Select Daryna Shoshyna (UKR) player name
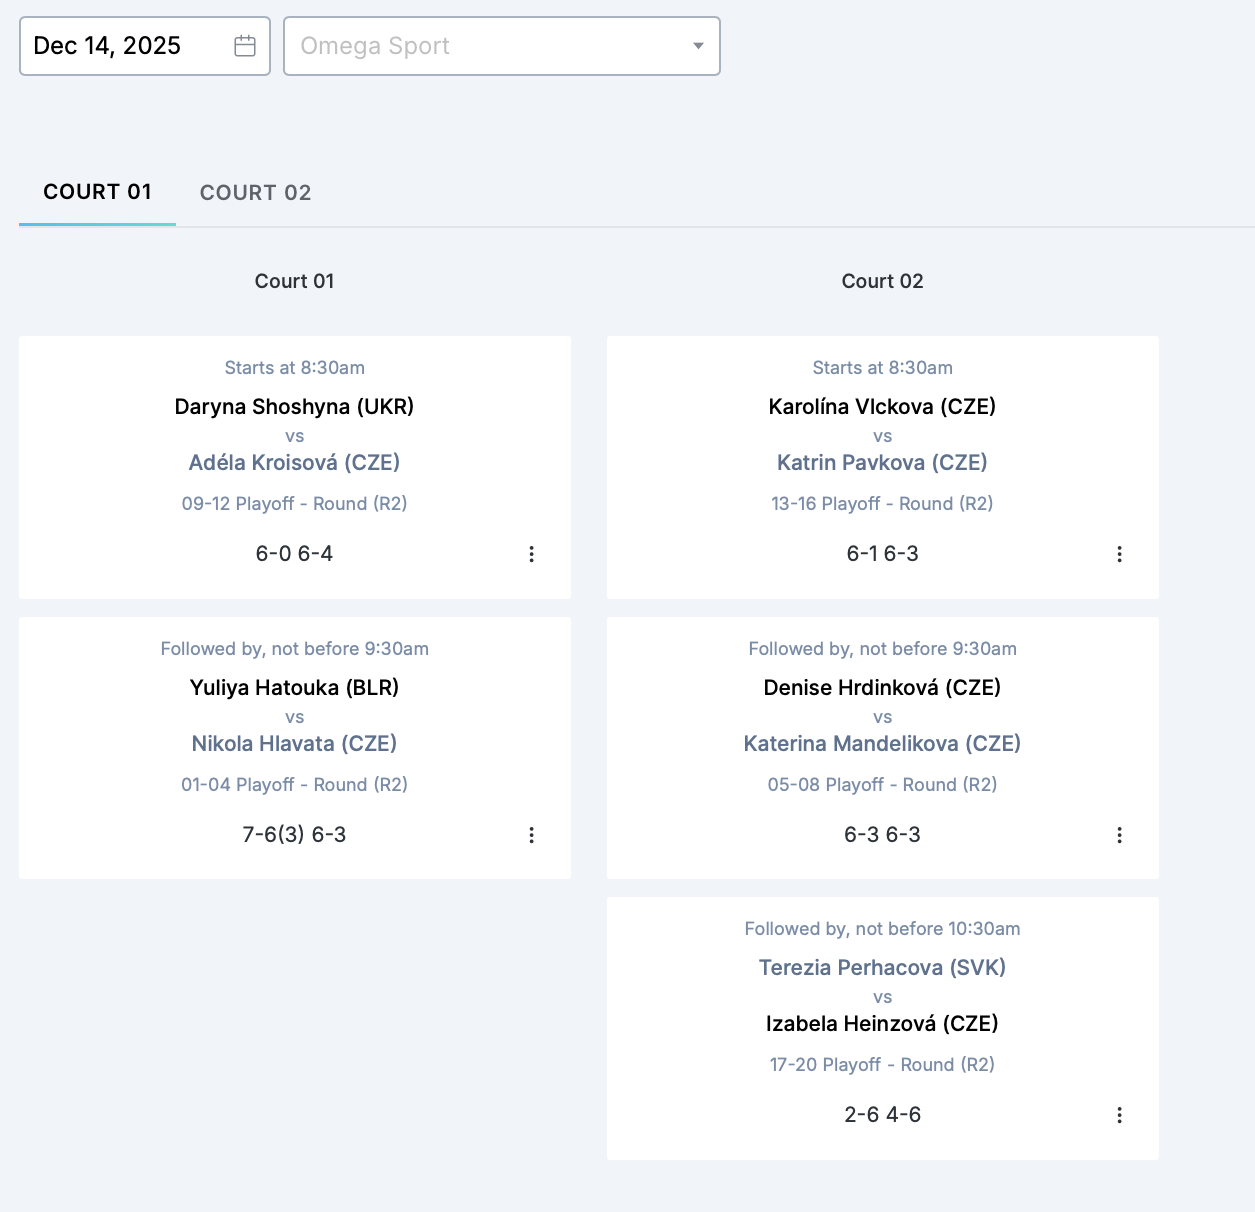The height and width of the screenshot is (1212, 1255). [294, 406]
